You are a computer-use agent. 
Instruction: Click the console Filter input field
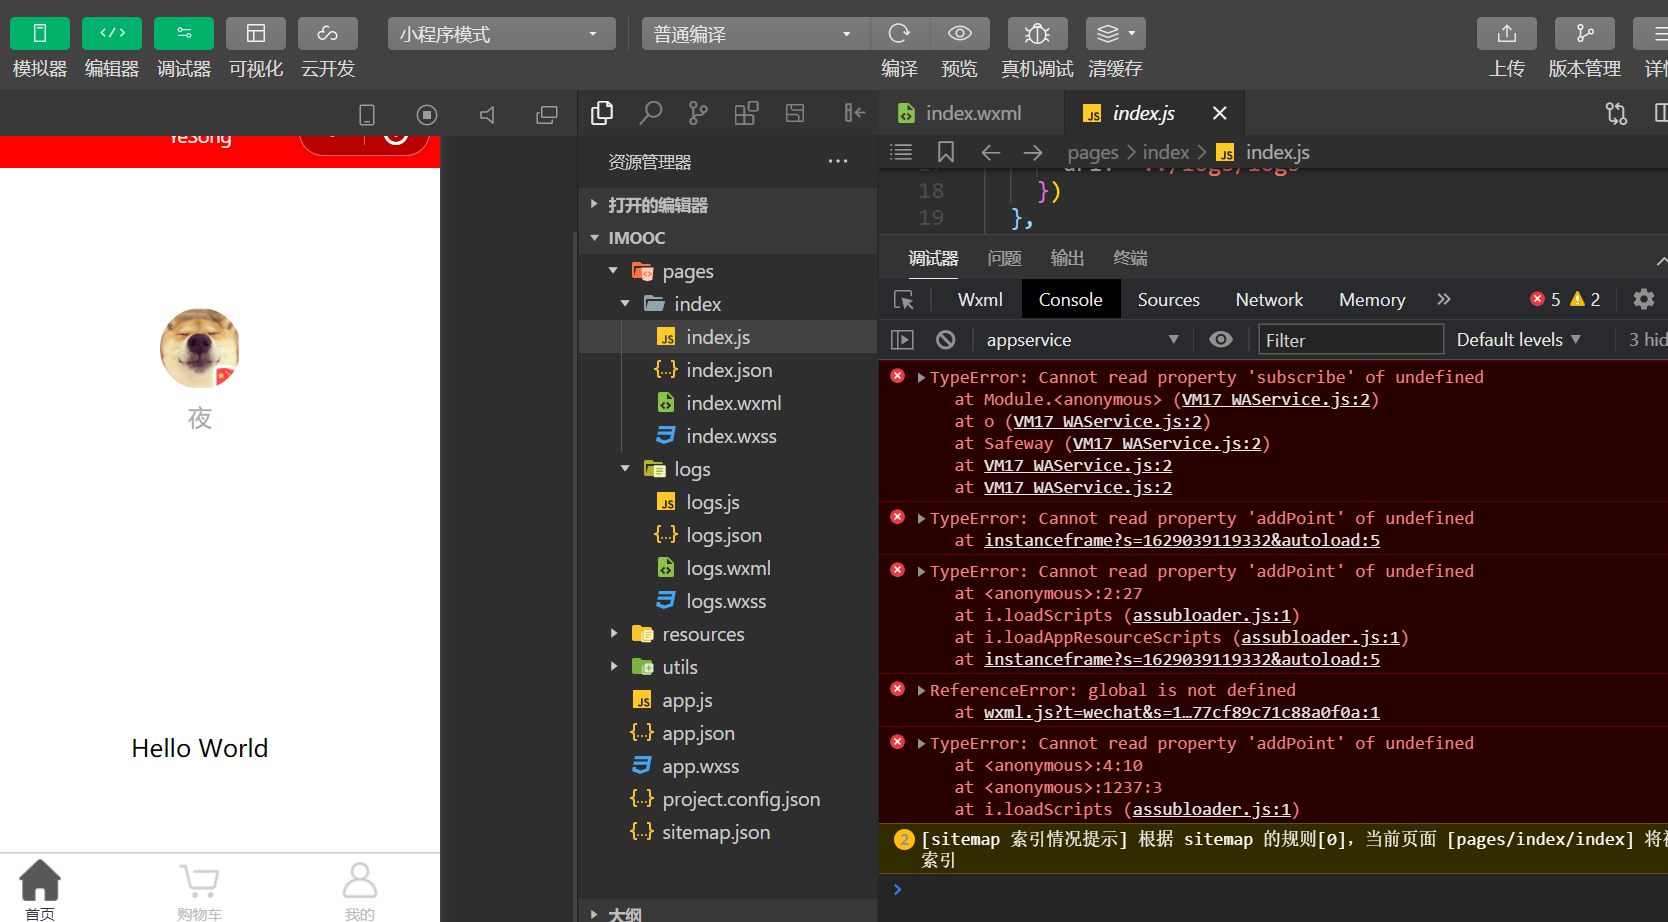pos(1351,340)
